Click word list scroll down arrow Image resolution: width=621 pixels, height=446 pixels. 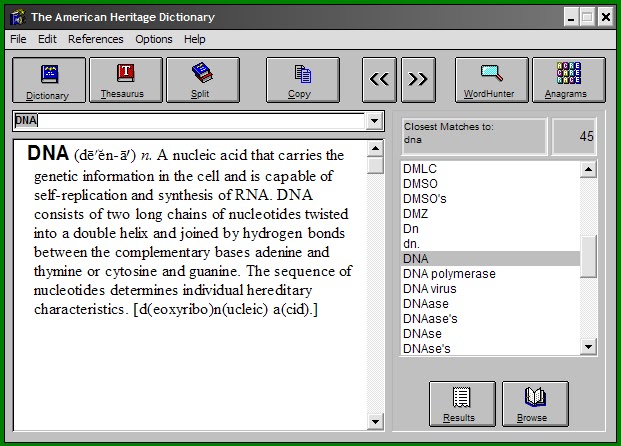click(x=589, y=347)
